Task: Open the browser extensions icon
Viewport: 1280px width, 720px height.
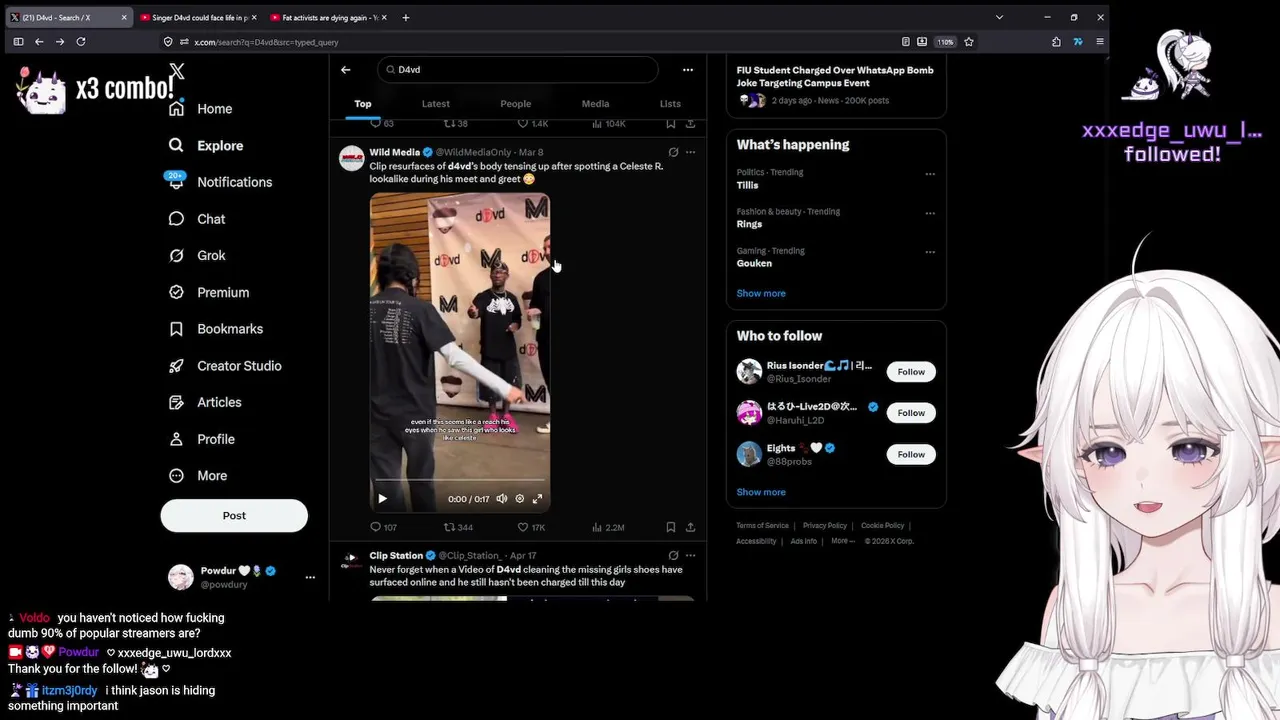Action: (1056, 42)
